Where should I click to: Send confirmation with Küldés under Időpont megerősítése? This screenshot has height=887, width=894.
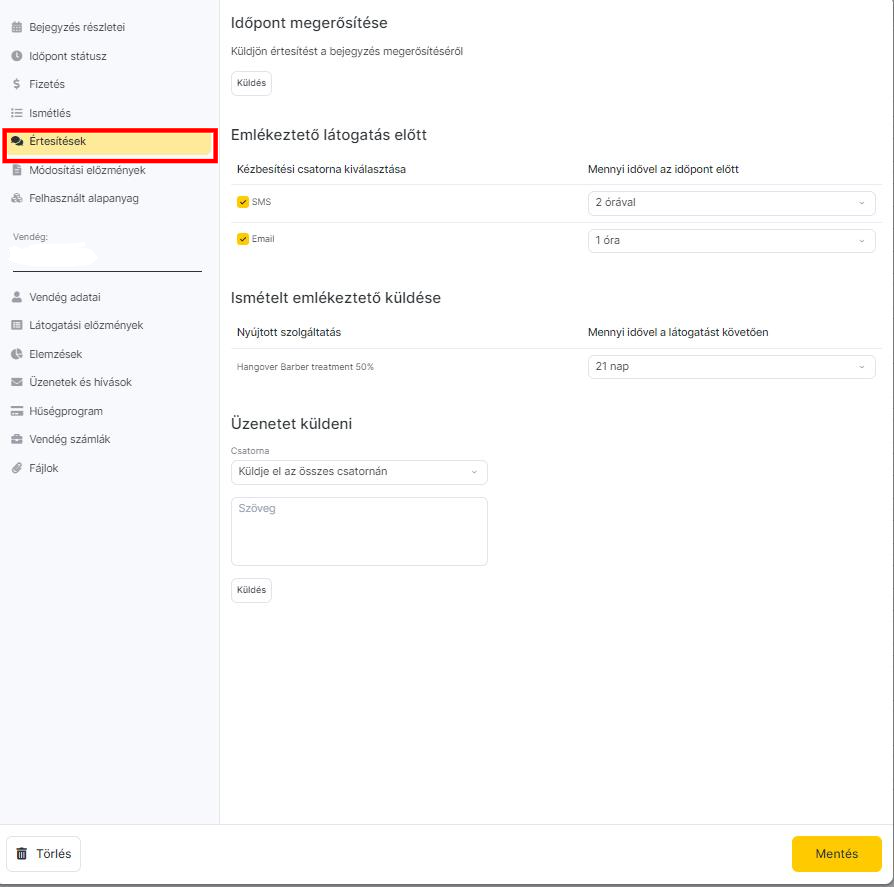click(251, 83)
